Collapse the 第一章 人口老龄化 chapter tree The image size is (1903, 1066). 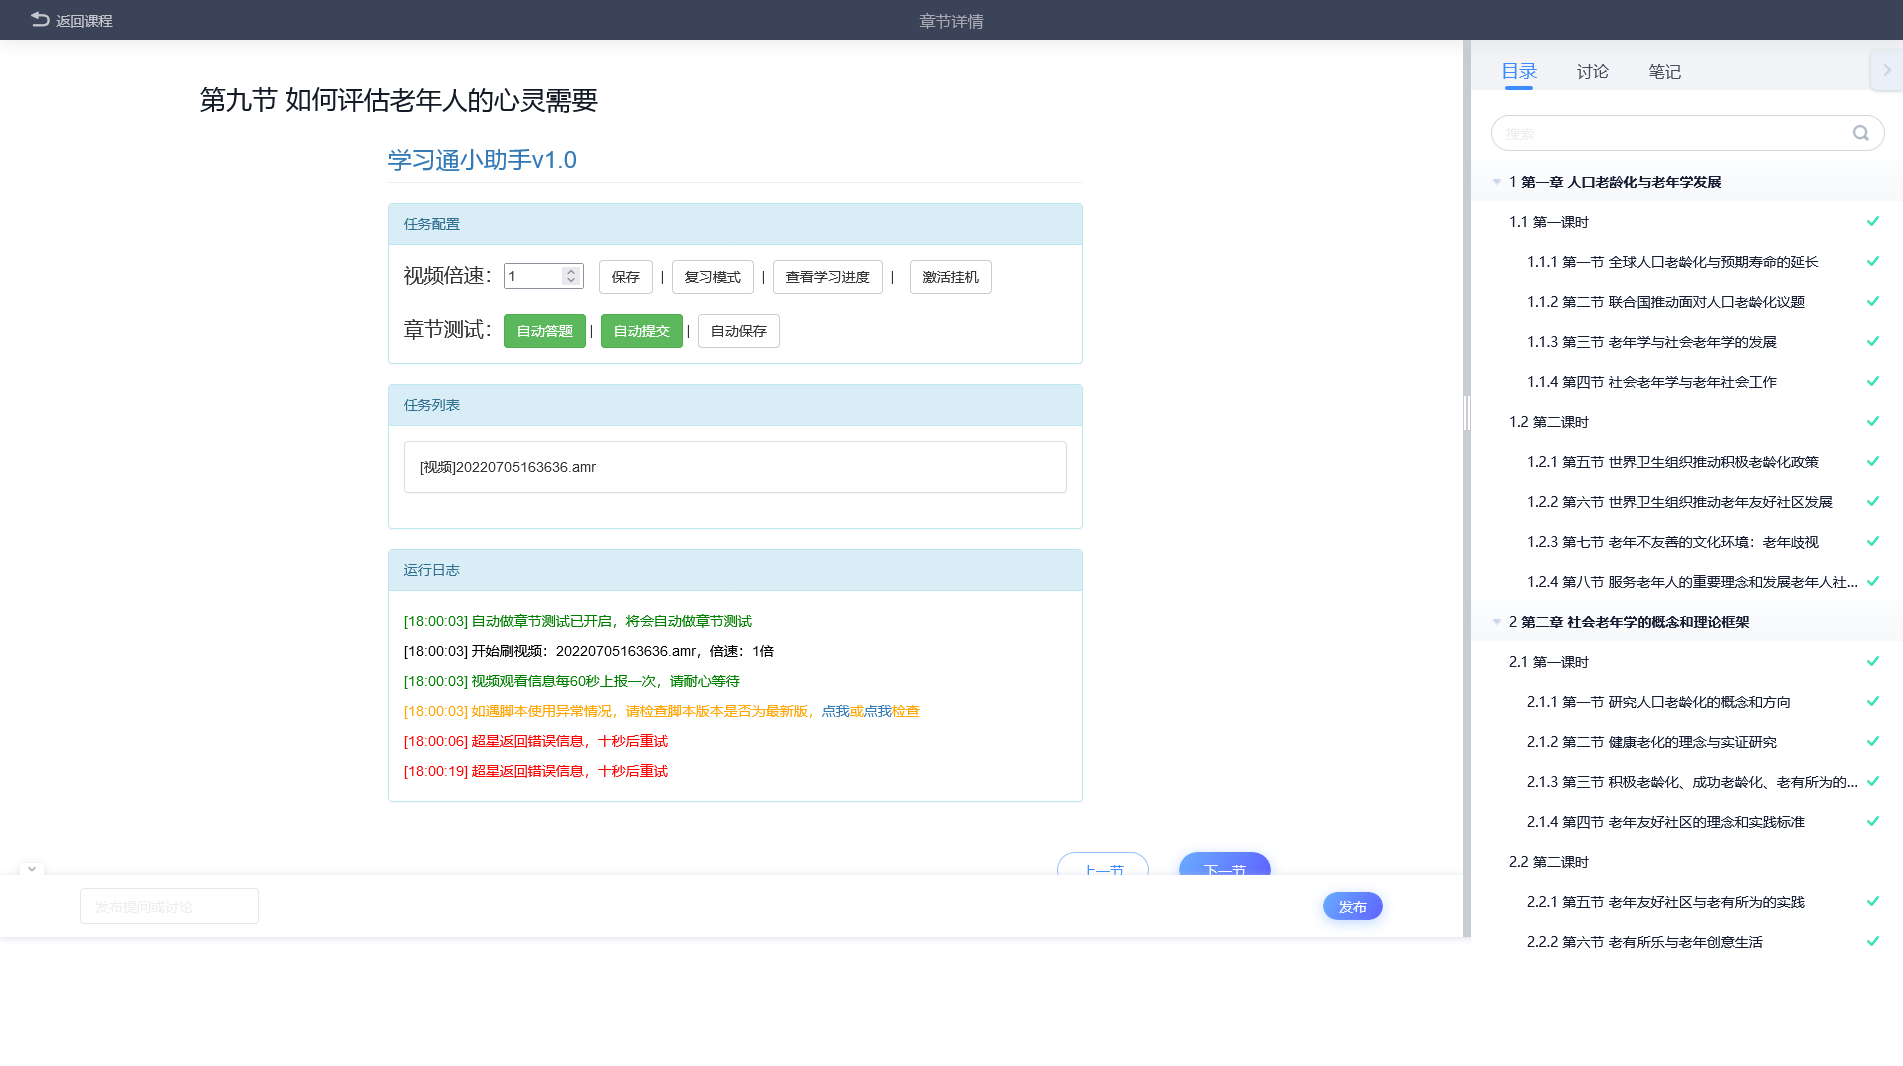(1496, 182)
